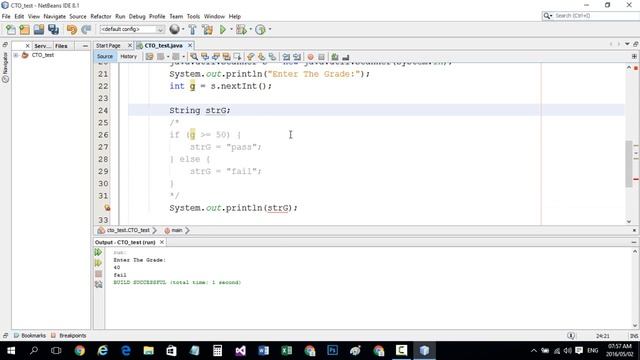Expand breadcrumb arrow after cto_test.CTO_test

pos(155,231)
